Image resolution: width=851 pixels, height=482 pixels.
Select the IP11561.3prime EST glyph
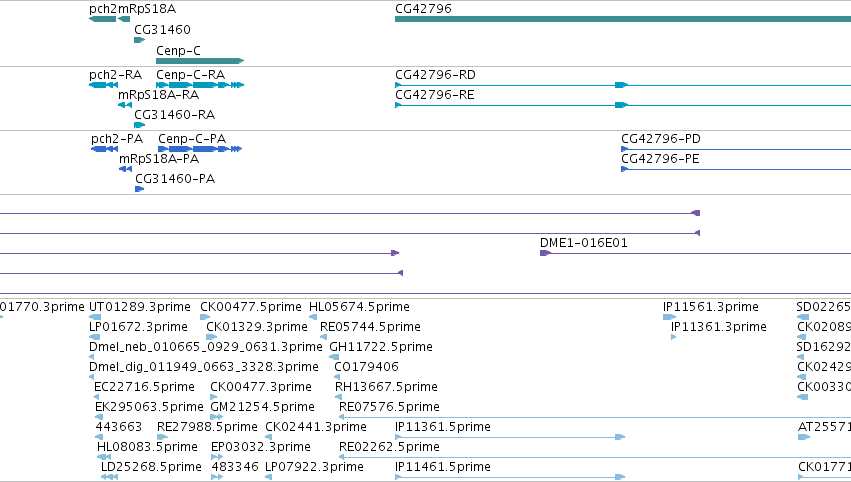point(670,317)
